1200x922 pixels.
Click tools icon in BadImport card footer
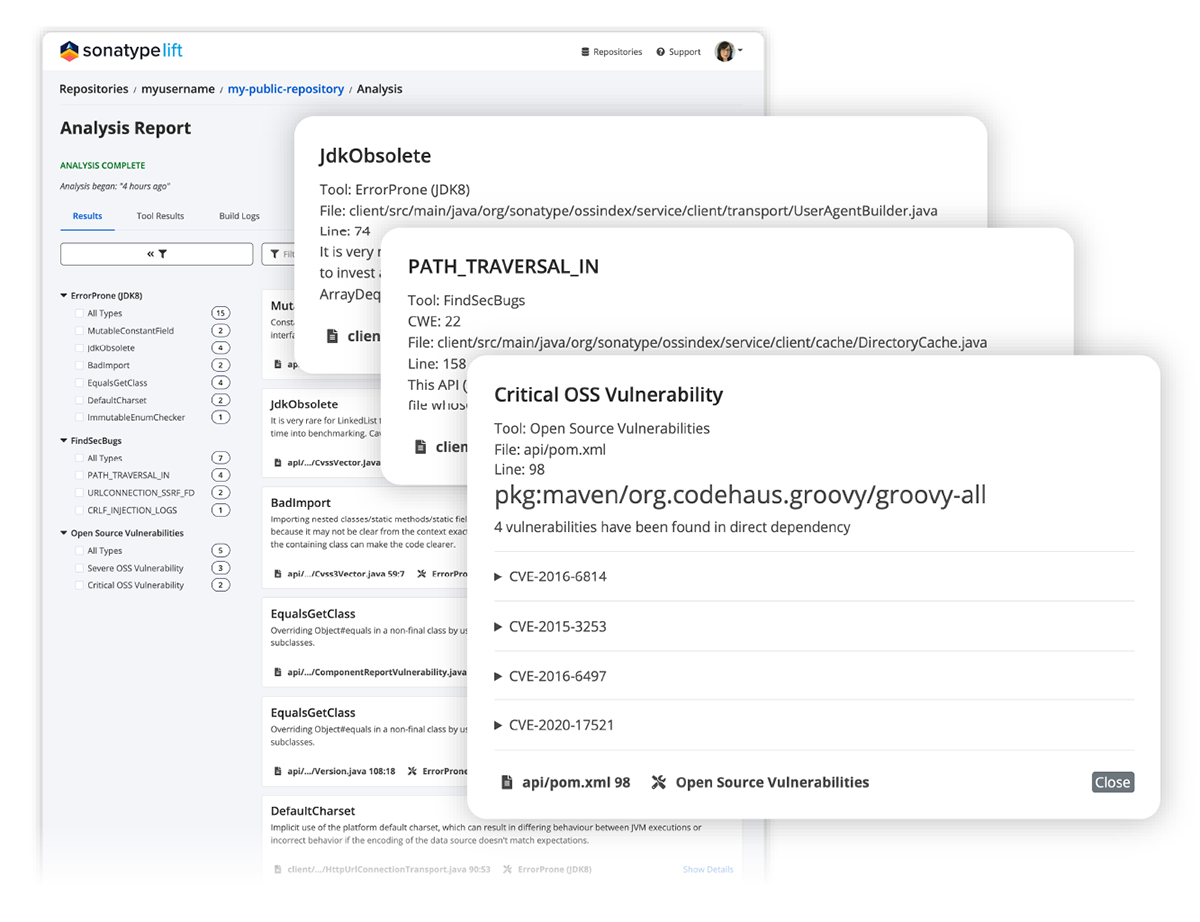422,574
